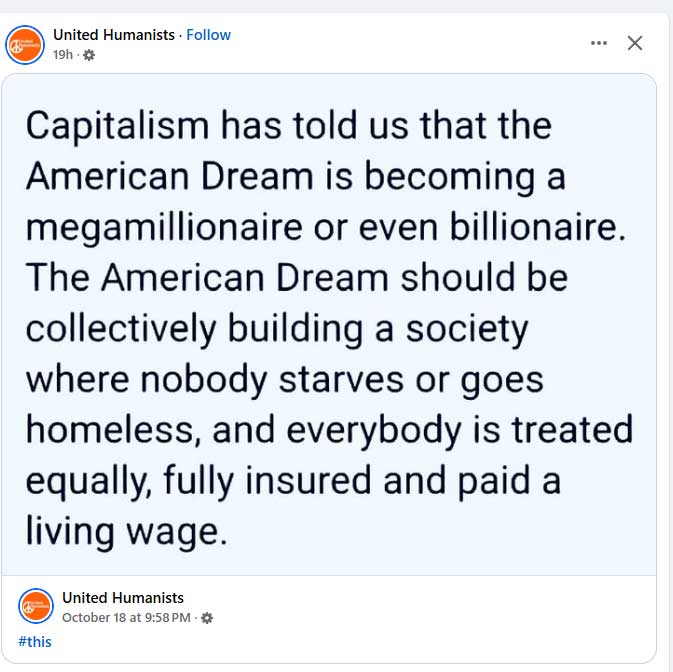Click the word megamillionaire in the image
This screenshot has width=673, height=672.
(x=164, y=228)
